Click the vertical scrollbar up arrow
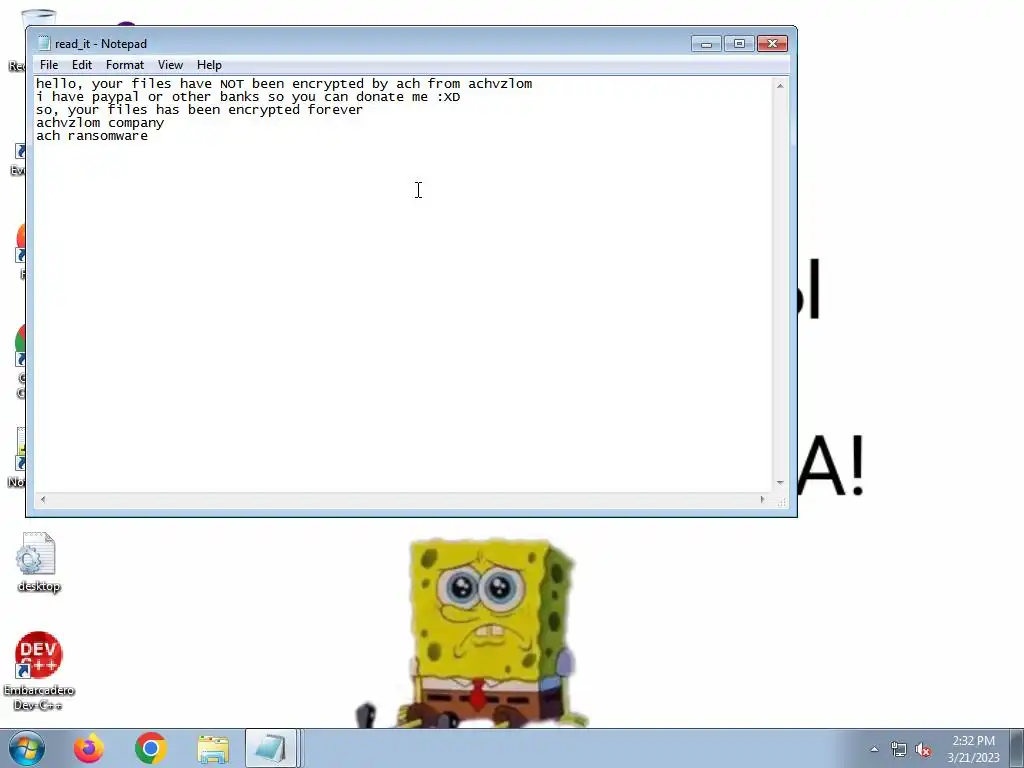 (x=780, y=86)
